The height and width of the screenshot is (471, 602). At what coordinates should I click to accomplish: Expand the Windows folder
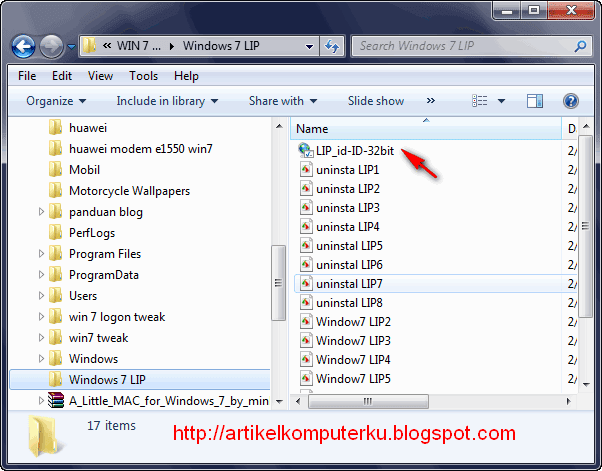[x=41, y=359]
